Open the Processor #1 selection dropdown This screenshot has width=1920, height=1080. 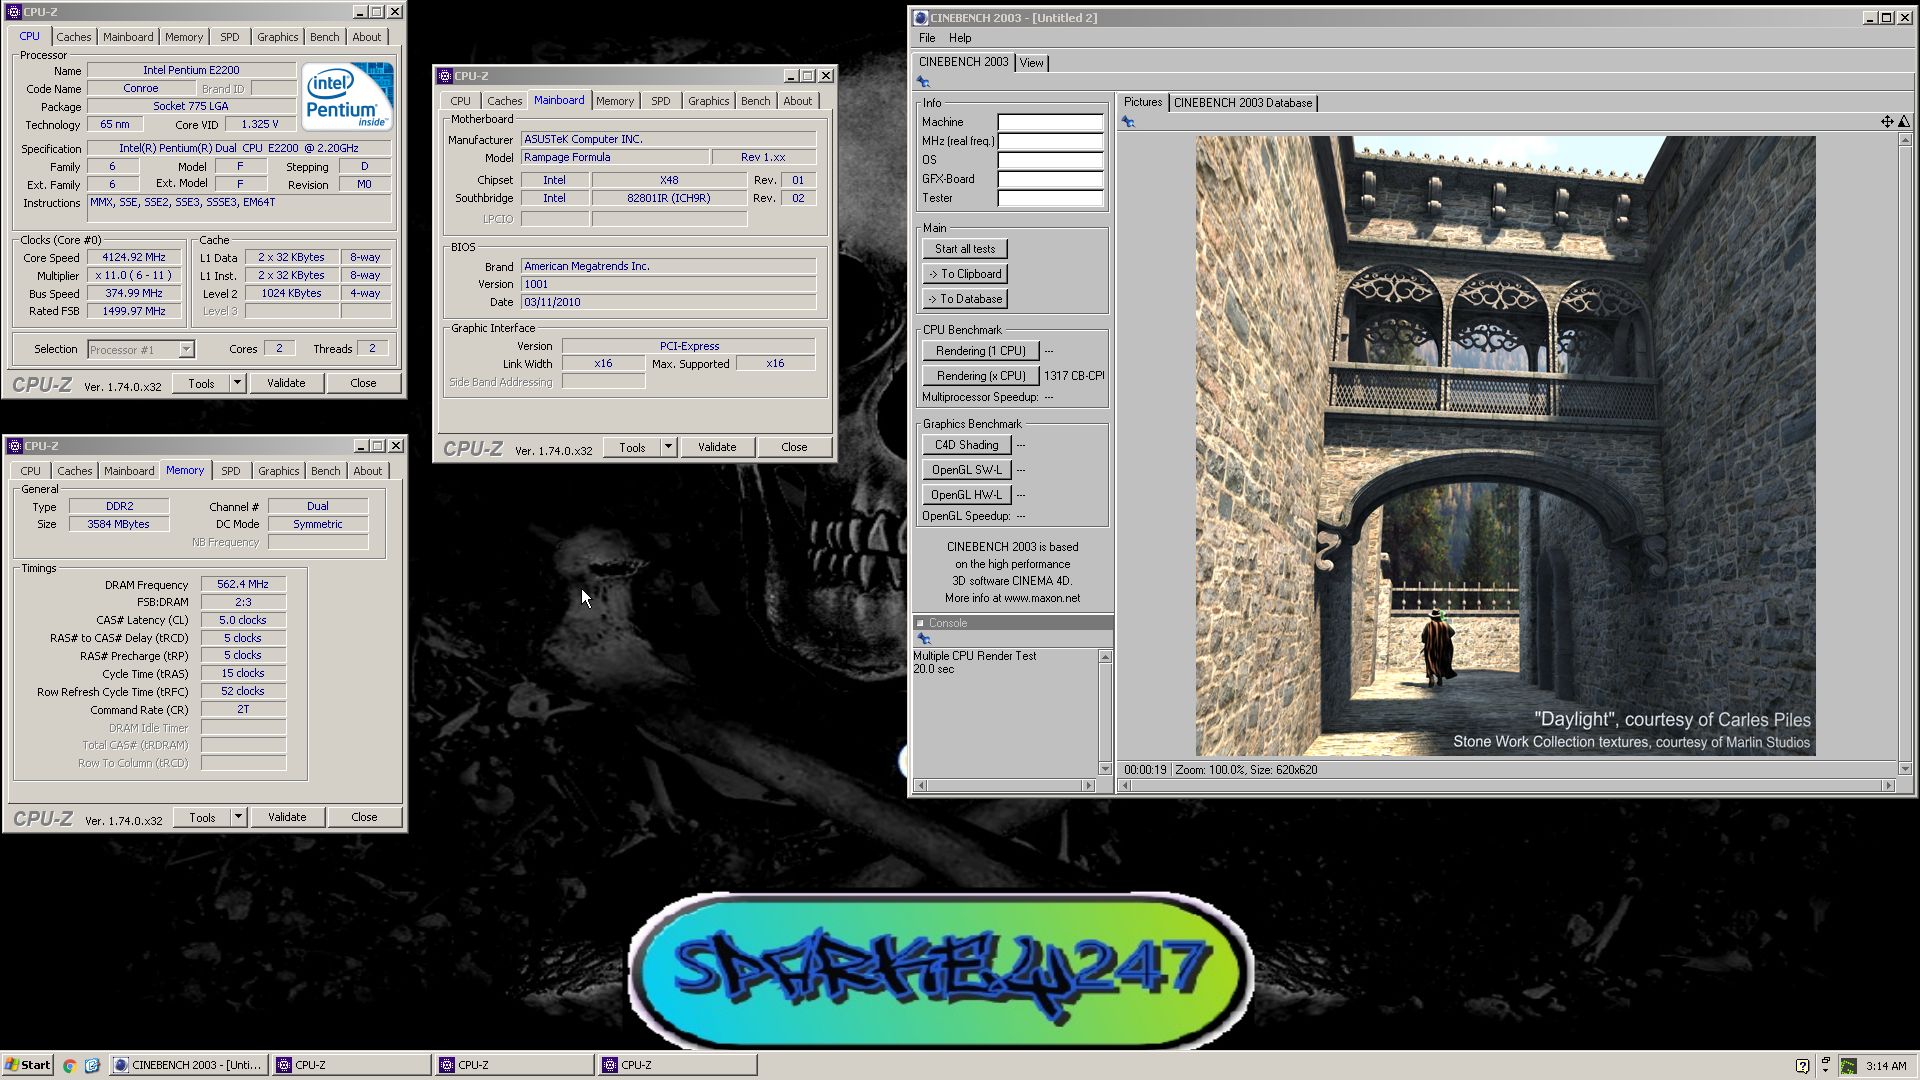[x=186, y=350]
